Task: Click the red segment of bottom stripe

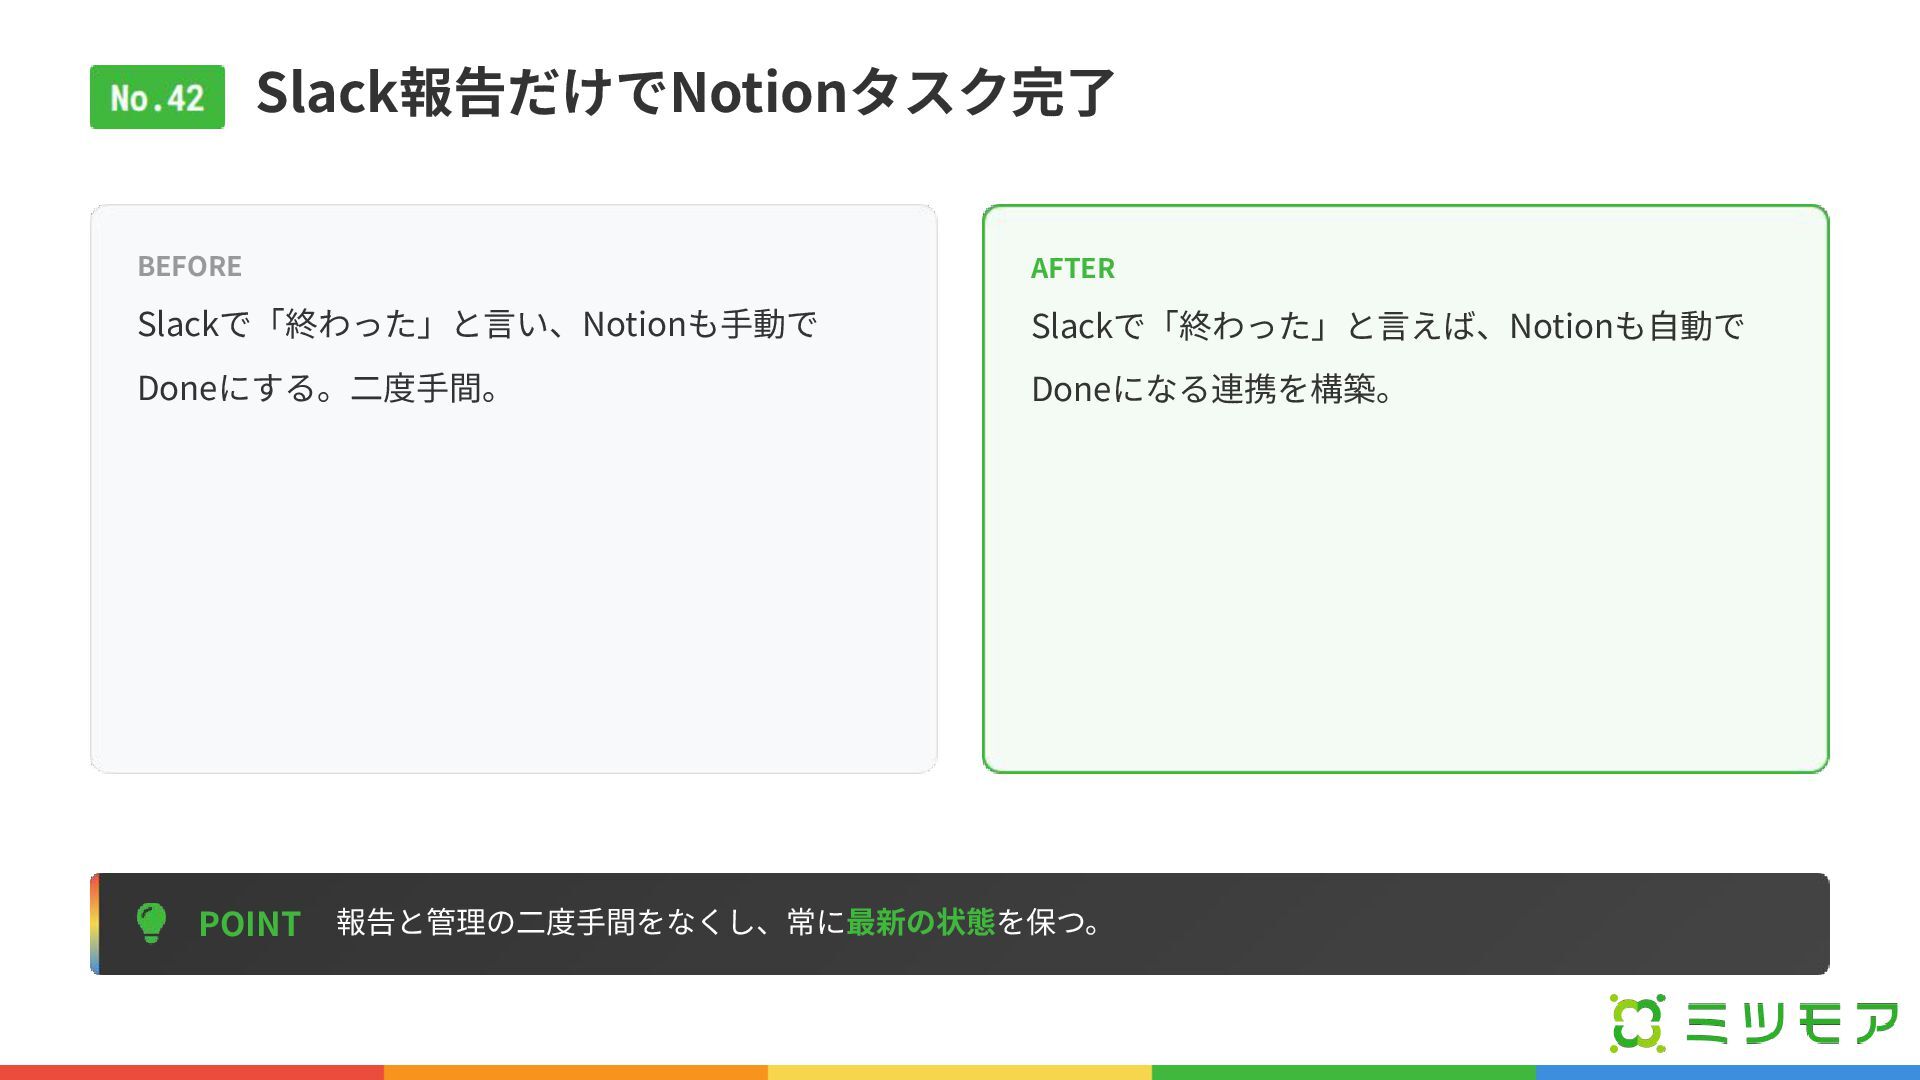Action: click(192, 1072)
